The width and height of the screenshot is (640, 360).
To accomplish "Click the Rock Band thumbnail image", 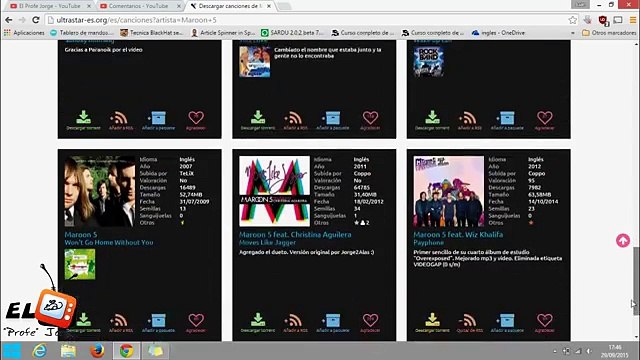I will pyautogui.click(x=429, y=62).
